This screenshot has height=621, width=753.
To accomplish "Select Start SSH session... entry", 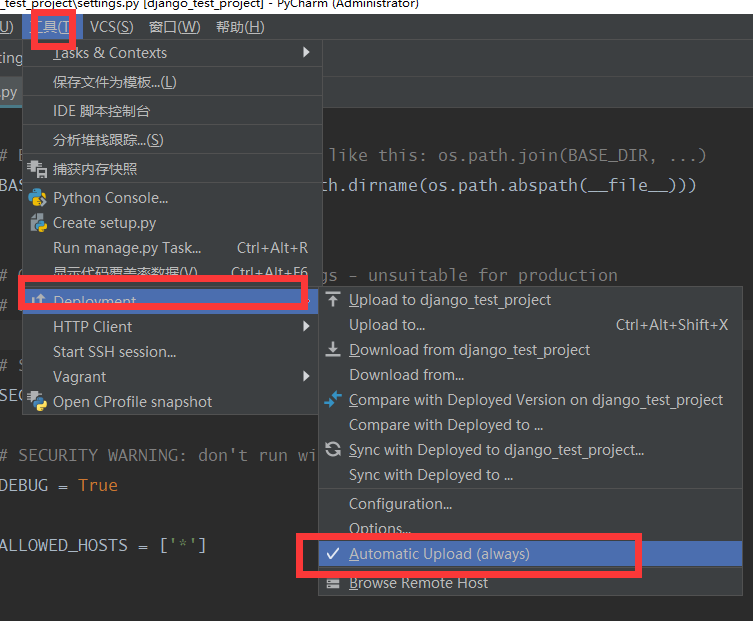I will coord(114,352).
